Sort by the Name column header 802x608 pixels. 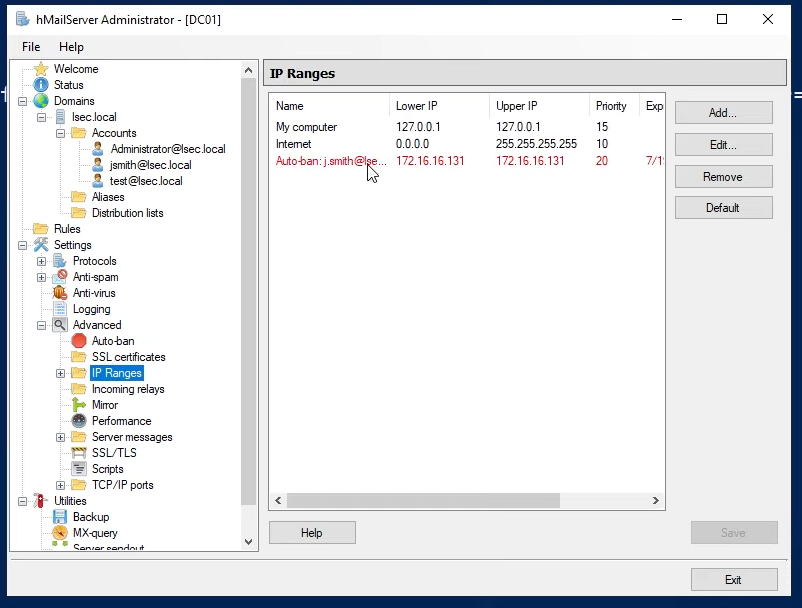(x=329, y=106)
